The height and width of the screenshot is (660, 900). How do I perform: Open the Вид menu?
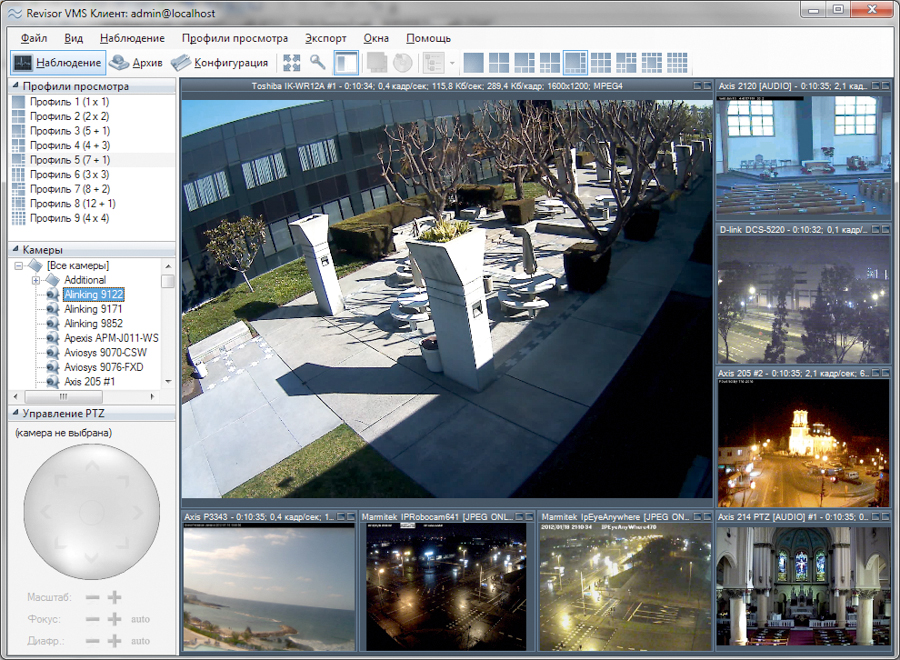pyautogui.click(x=73, y=38)
